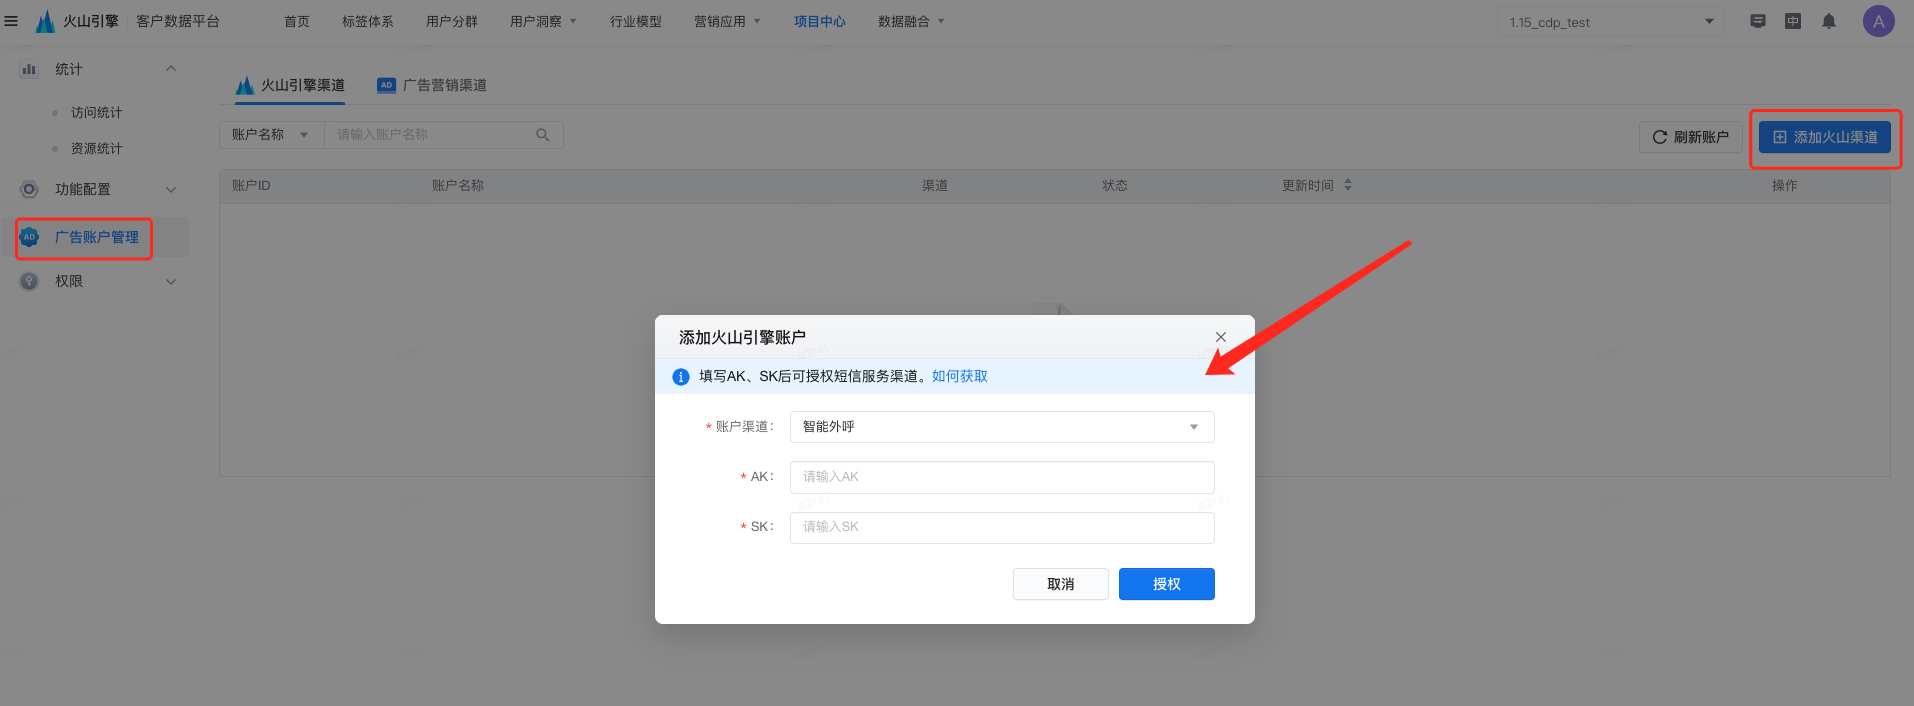Open 访问统计 in sidebar

pyautogui.click(x=96, y=113)
